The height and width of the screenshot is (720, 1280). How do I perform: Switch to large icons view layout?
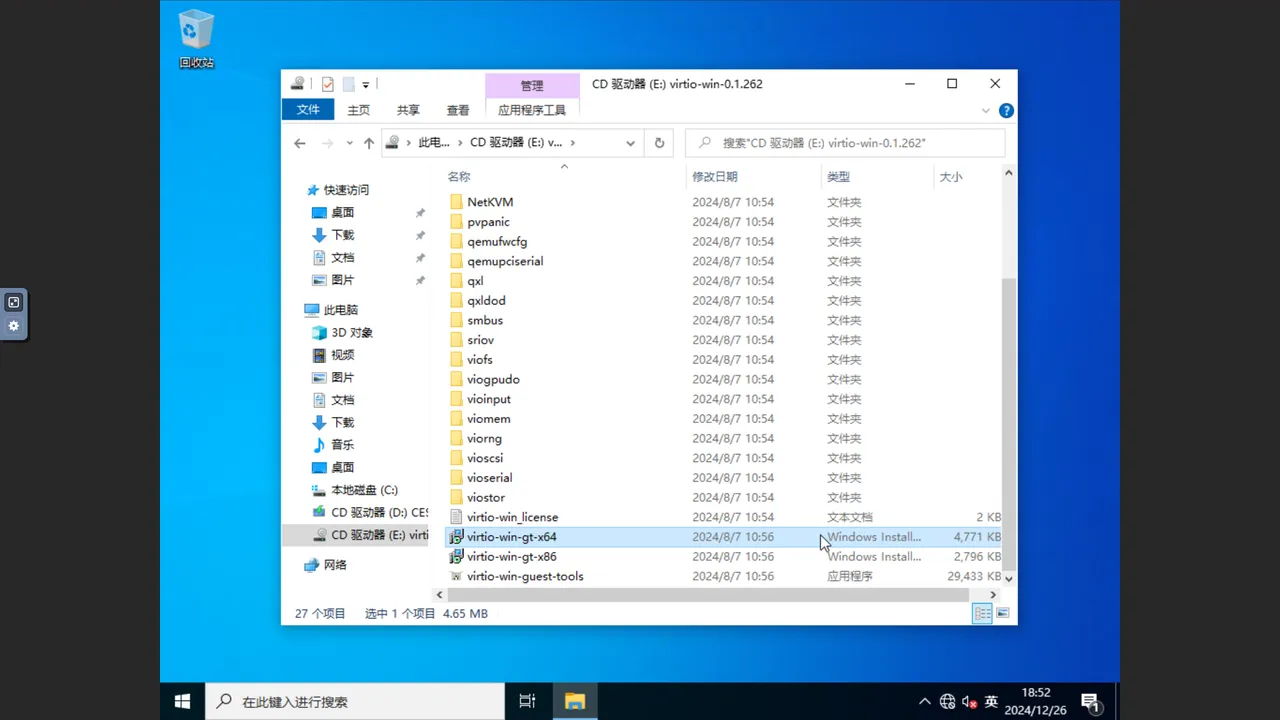[1003, 613]
